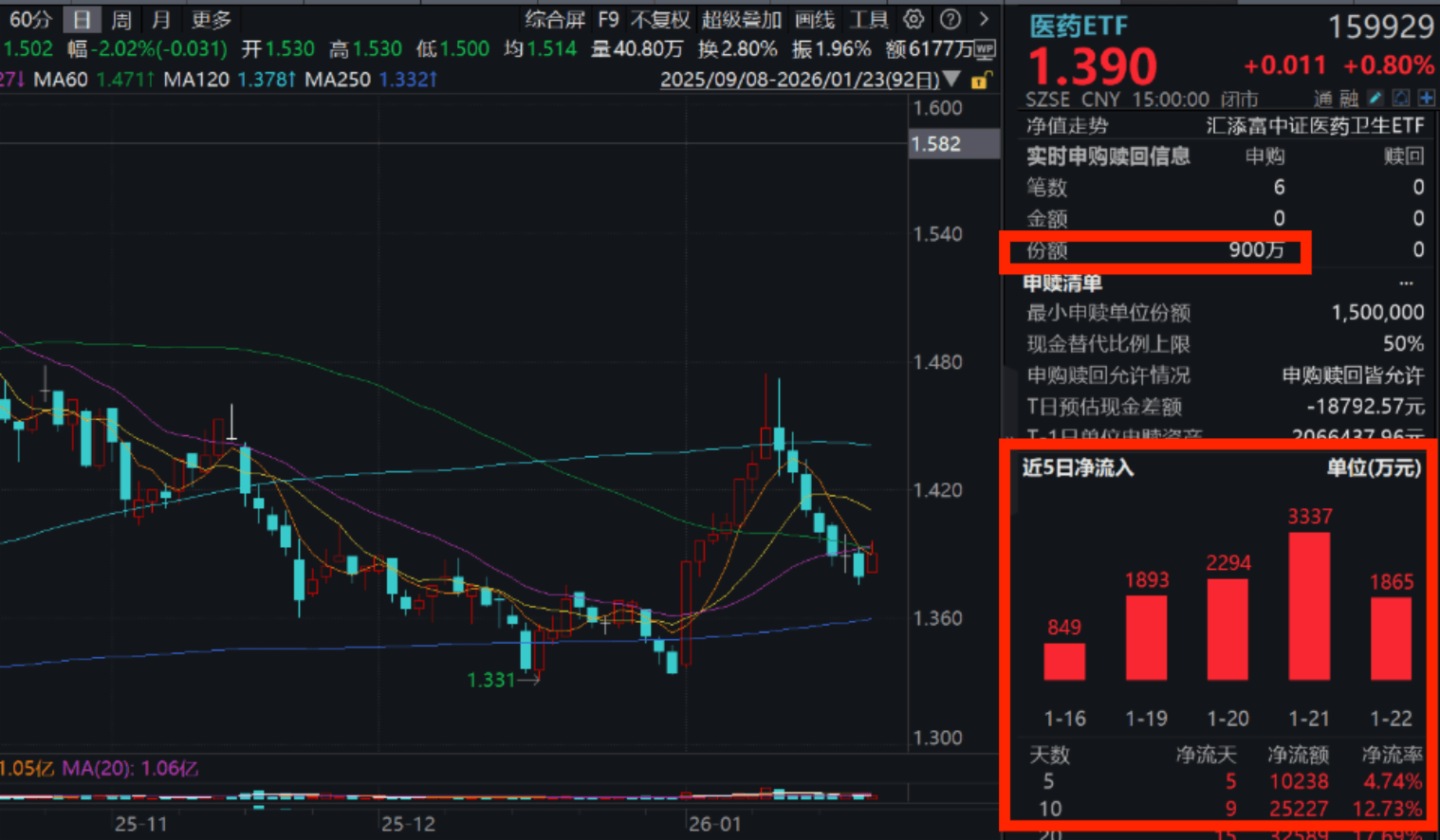Switch to 60分 chart period
The width and height of the screenshot is (1440, 840).
[32, 19]
